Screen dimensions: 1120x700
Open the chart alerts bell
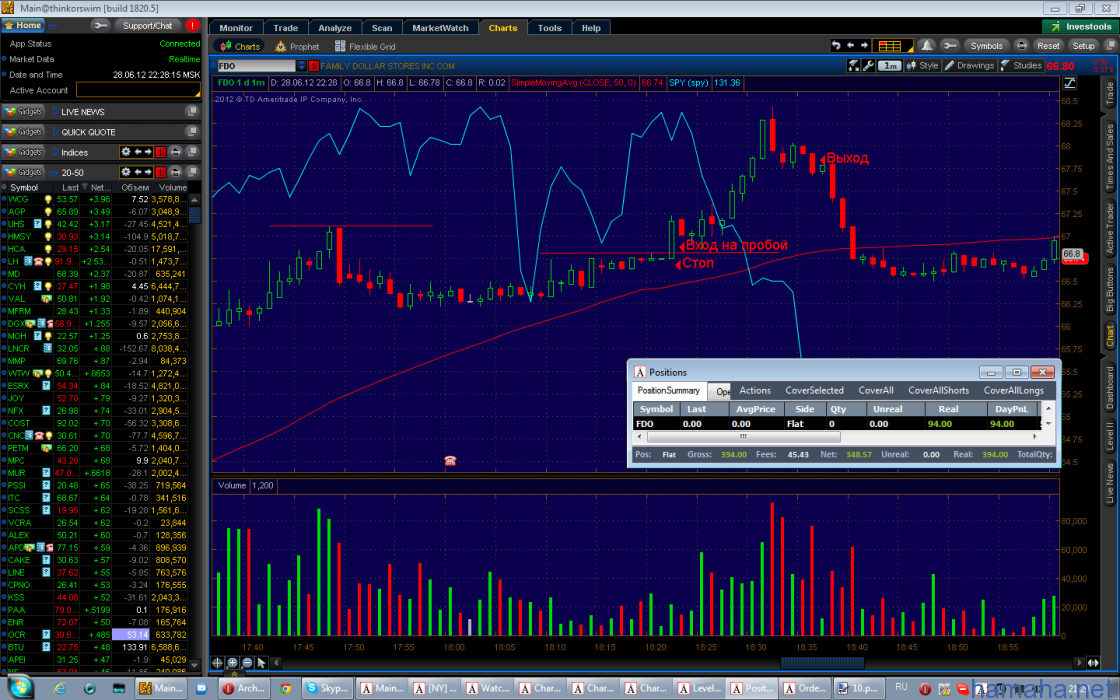pos(926,46)
